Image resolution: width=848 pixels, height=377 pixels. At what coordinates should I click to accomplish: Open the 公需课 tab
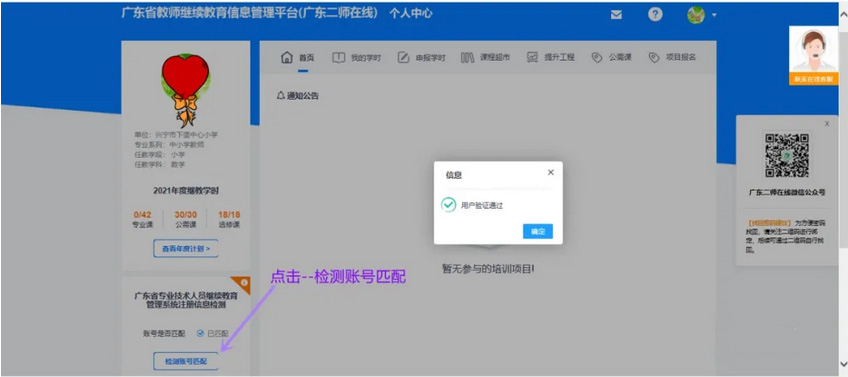point(620,57)
